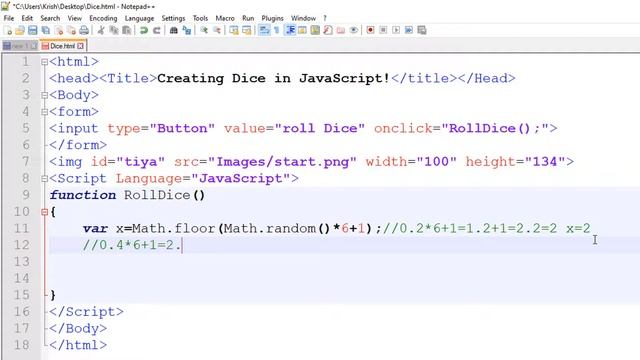Image resolution: width=640 pixels, height=360 pixels.
Task: Open the View menu
Action: pos(75,18)
